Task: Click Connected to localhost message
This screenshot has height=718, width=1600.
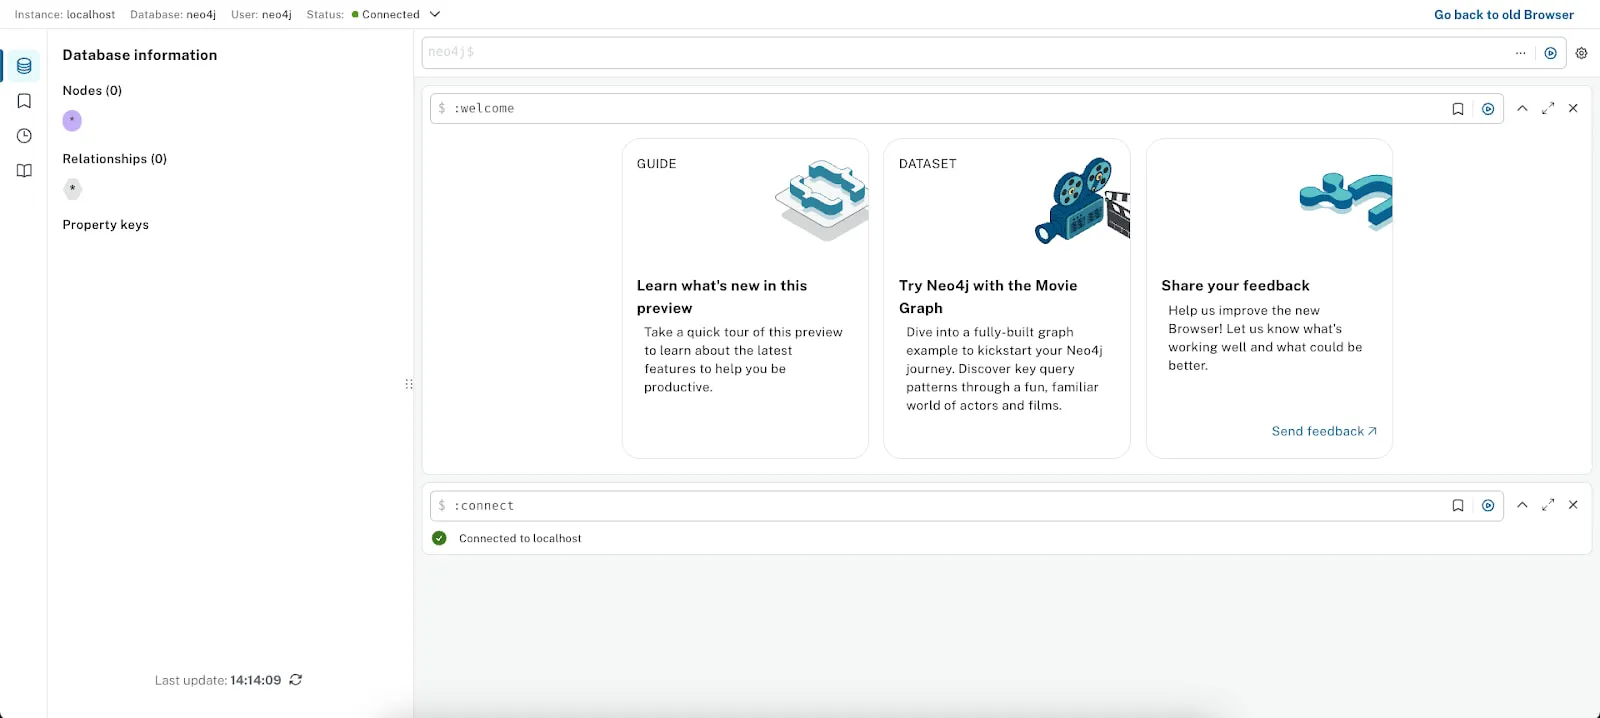Action: (x=520, y=538)
